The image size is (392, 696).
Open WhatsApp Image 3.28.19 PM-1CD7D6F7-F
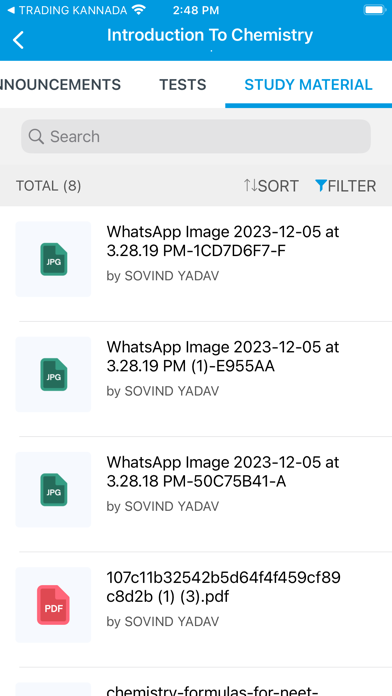[223, 241]
